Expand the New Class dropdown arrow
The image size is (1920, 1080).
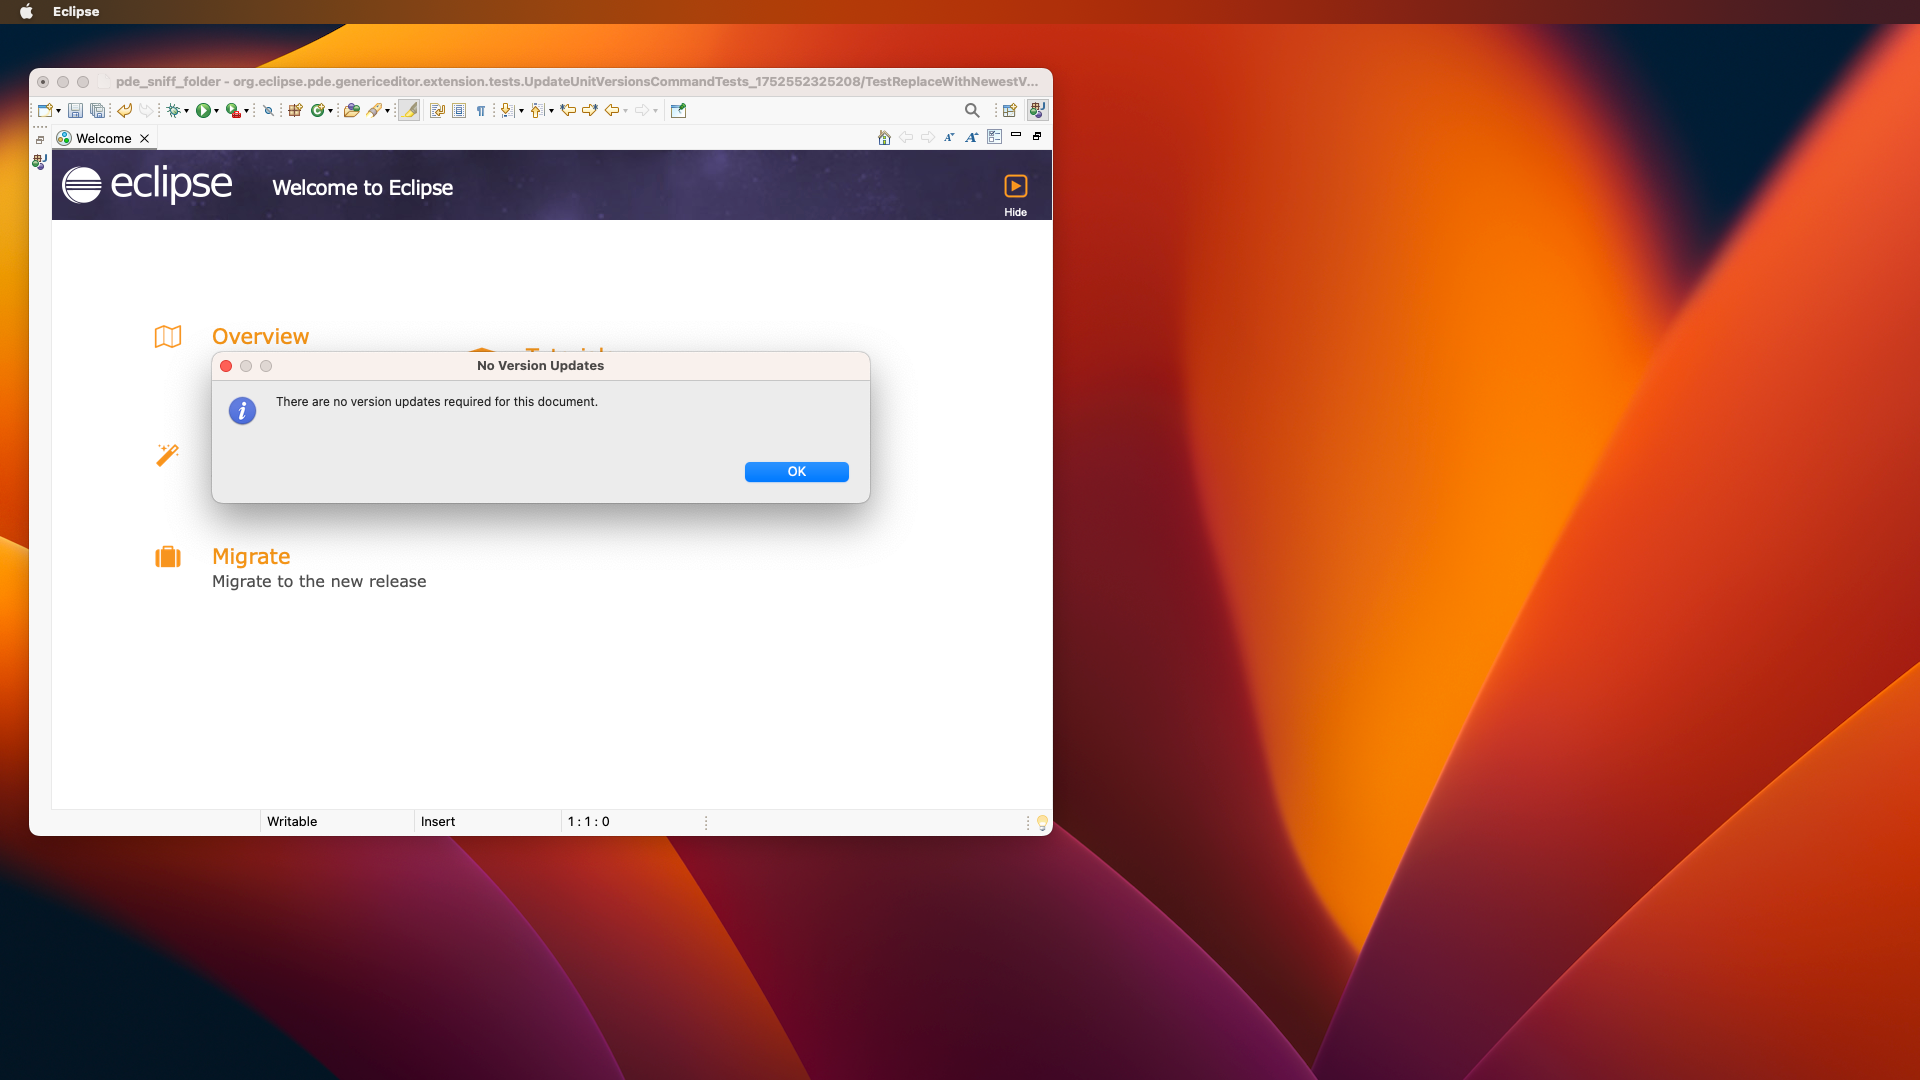(x=331, y=111)
